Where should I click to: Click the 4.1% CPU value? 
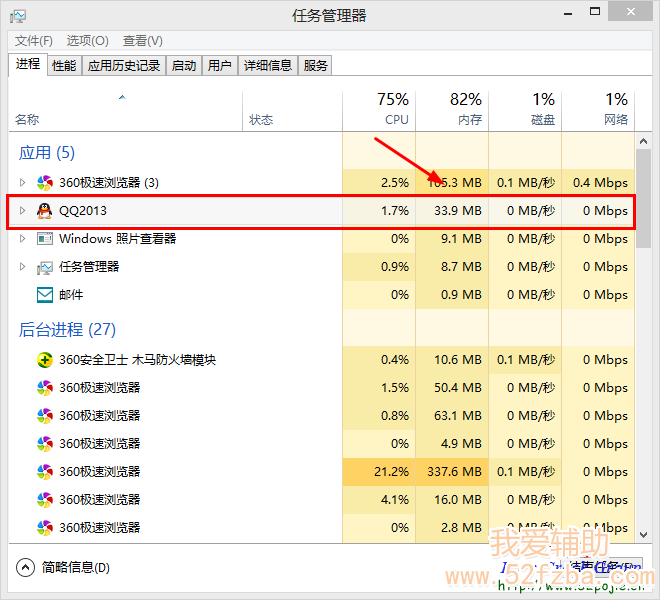point(395,500)
